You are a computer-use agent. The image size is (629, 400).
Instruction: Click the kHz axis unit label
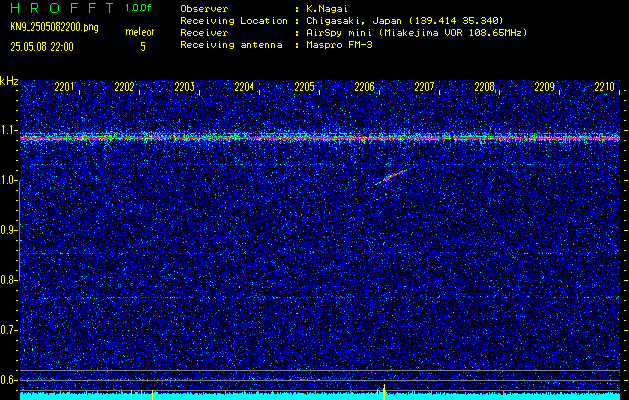(9, 81)
